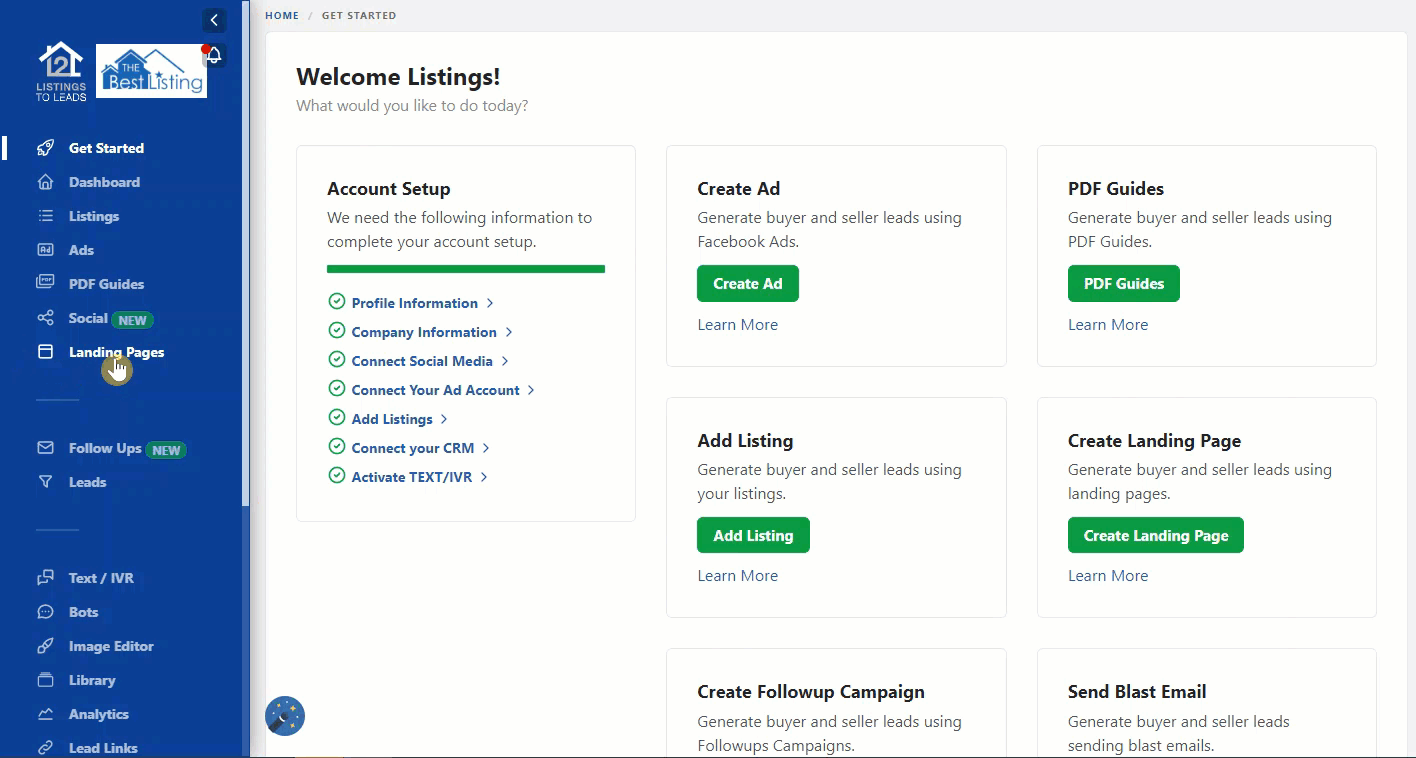Click the Leads funnel icon
This screenshot has width=1416, height=758.
coord(45,482)
